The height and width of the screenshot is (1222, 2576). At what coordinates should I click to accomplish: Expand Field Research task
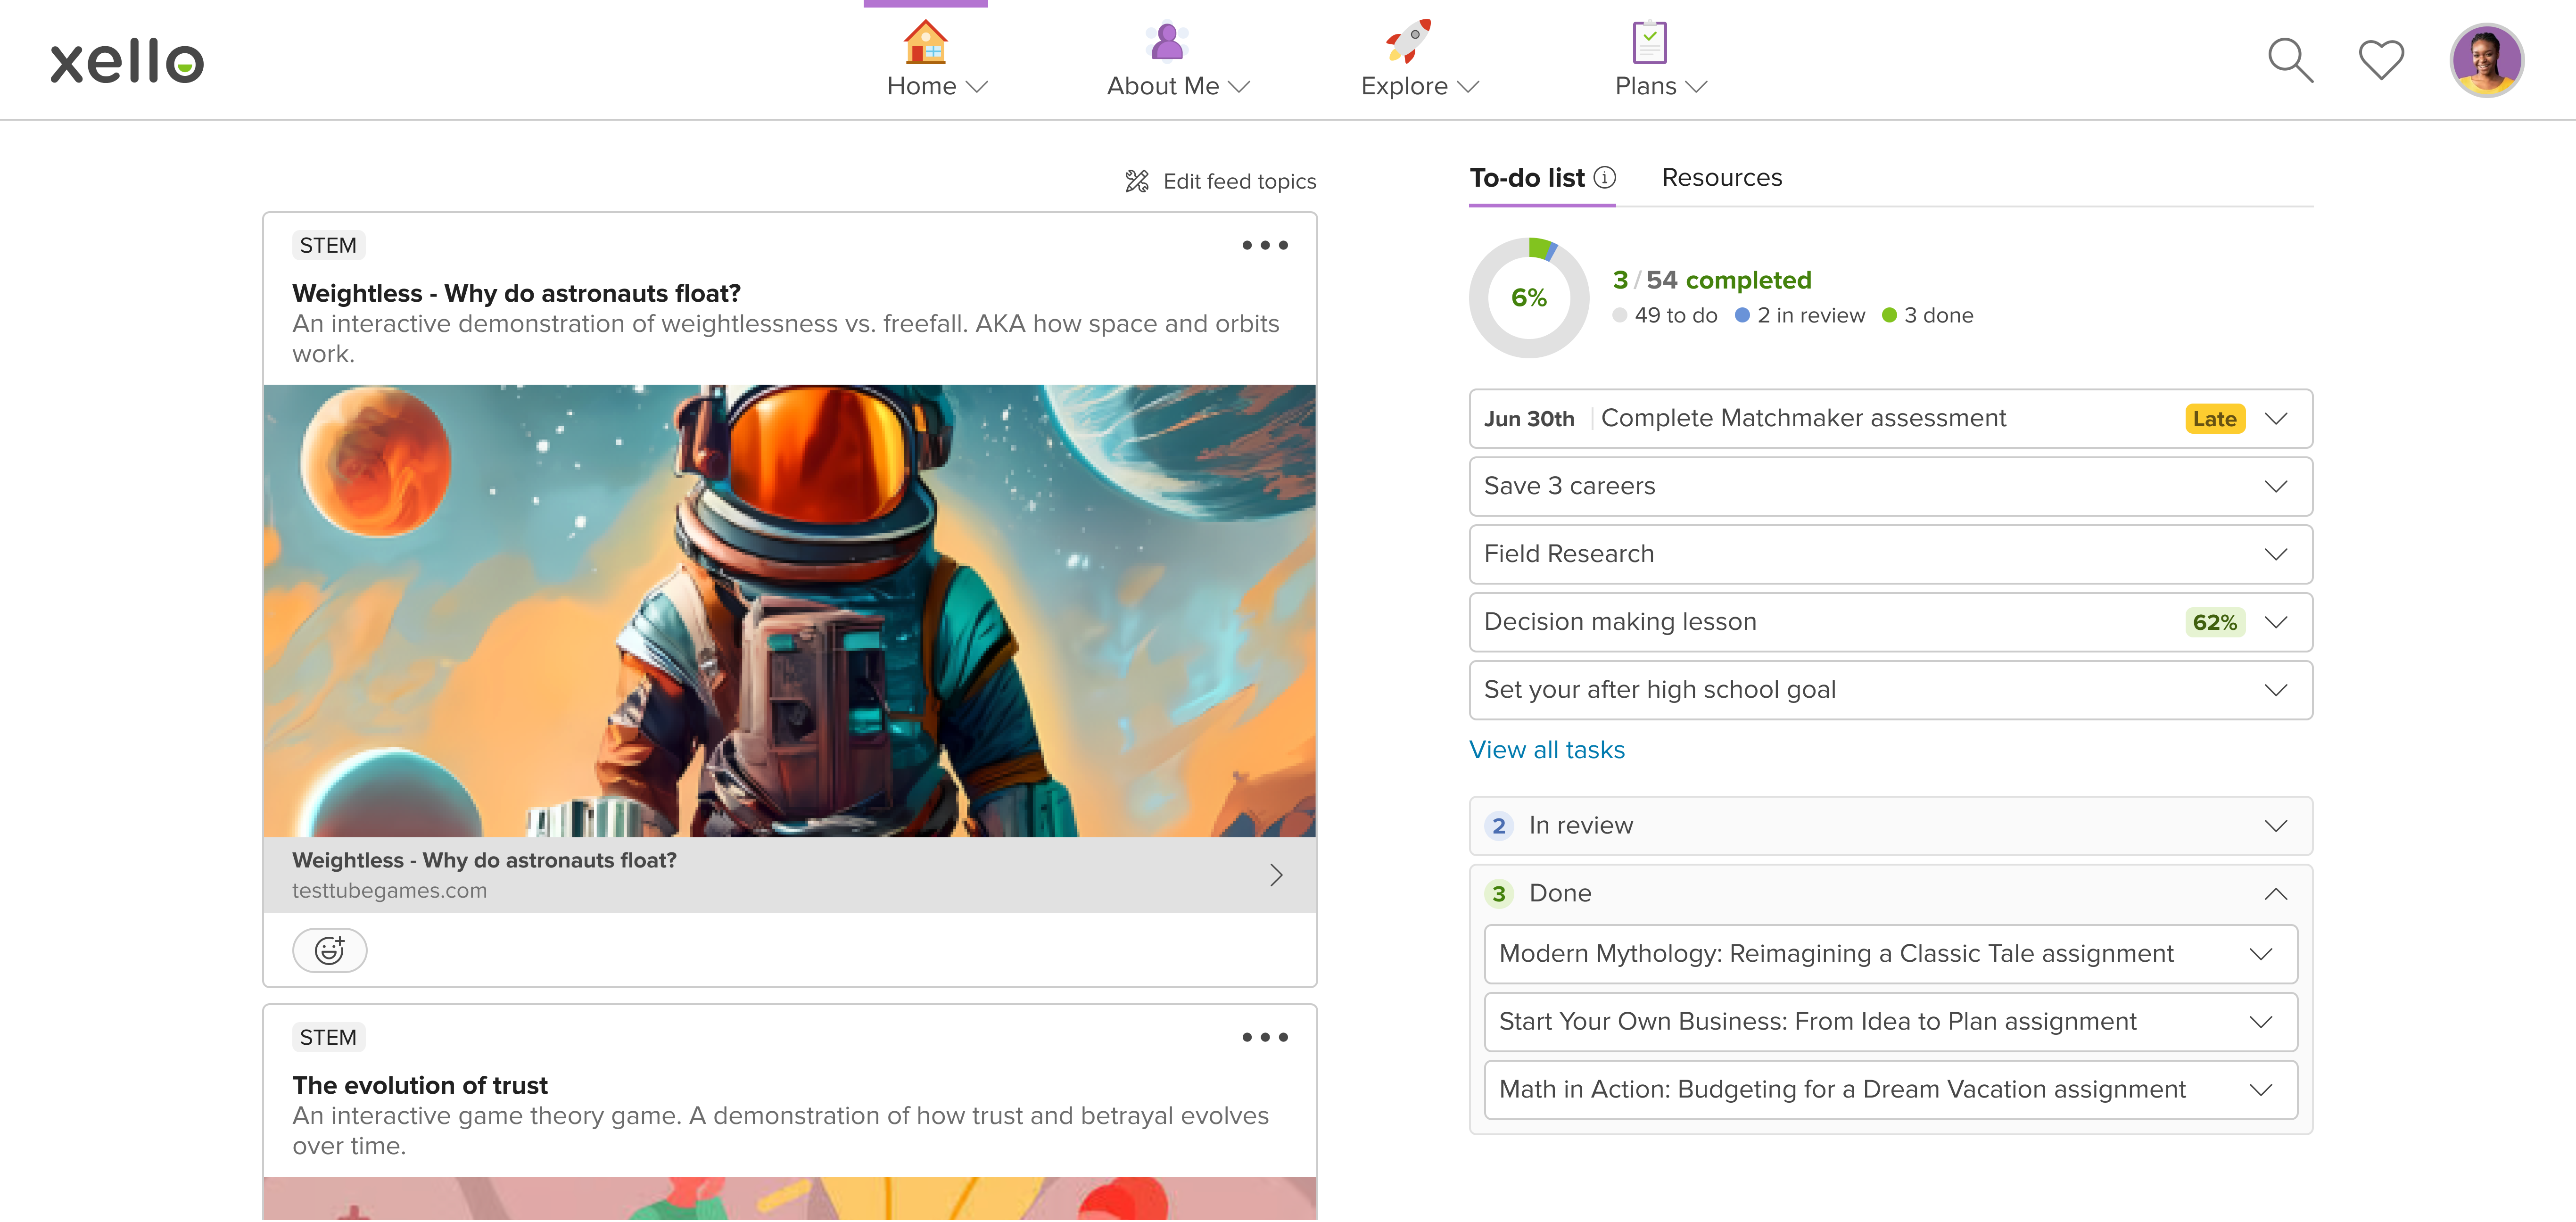(2276, 555)
